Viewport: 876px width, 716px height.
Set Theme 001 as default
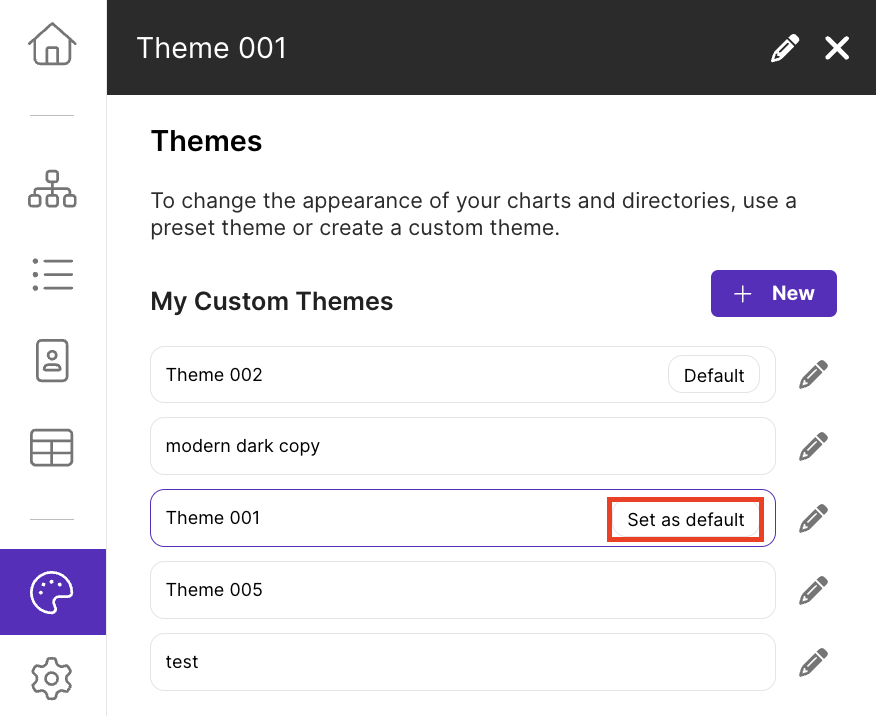(x=685, y=519)
